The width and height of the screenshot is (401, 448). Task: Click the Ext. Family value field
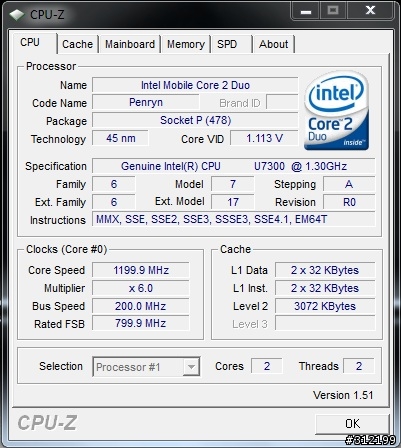click(x=114, y=202)
